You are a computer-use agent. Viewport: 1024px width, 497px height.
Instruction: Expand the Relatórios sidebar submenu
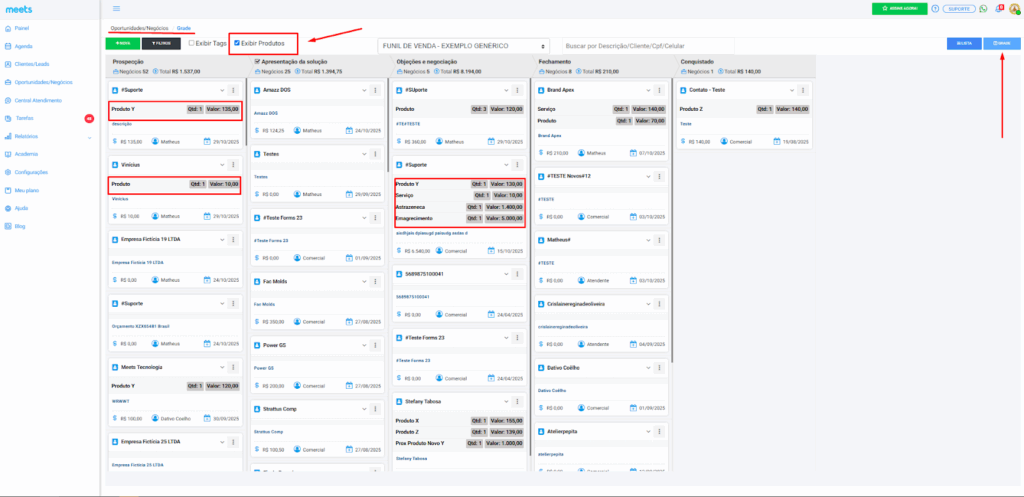(x=90, y=136)
